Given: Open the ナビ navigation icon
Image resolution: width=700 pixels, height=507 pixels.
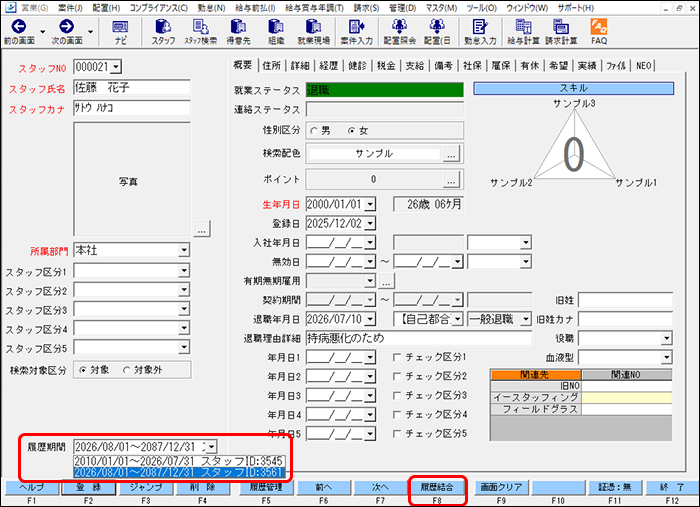Looking at the screenshot, I should [120, 27].
